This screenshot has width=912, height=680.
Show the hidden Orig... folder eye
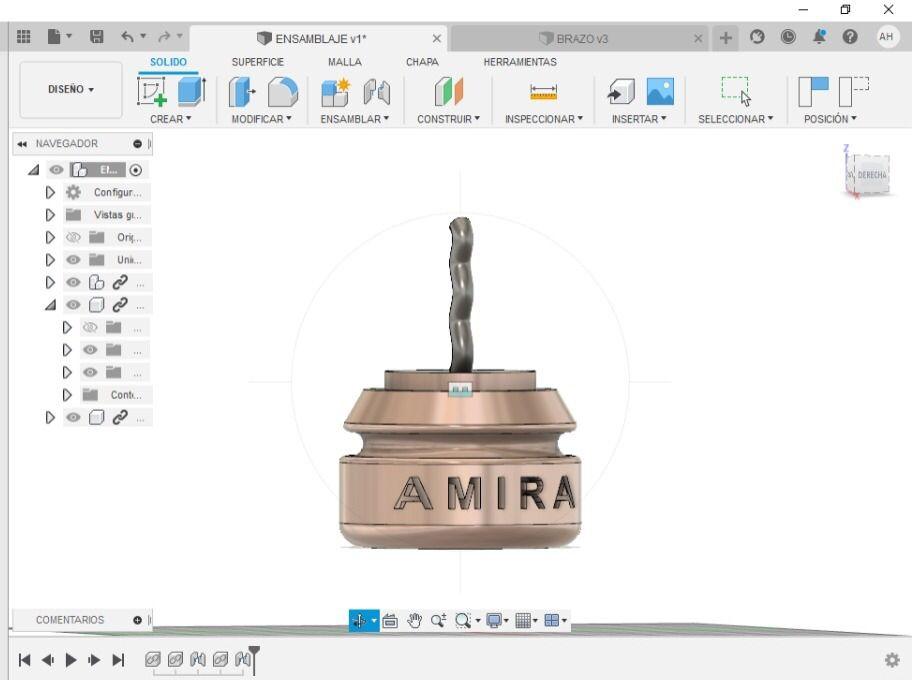(x=73, y=237)
